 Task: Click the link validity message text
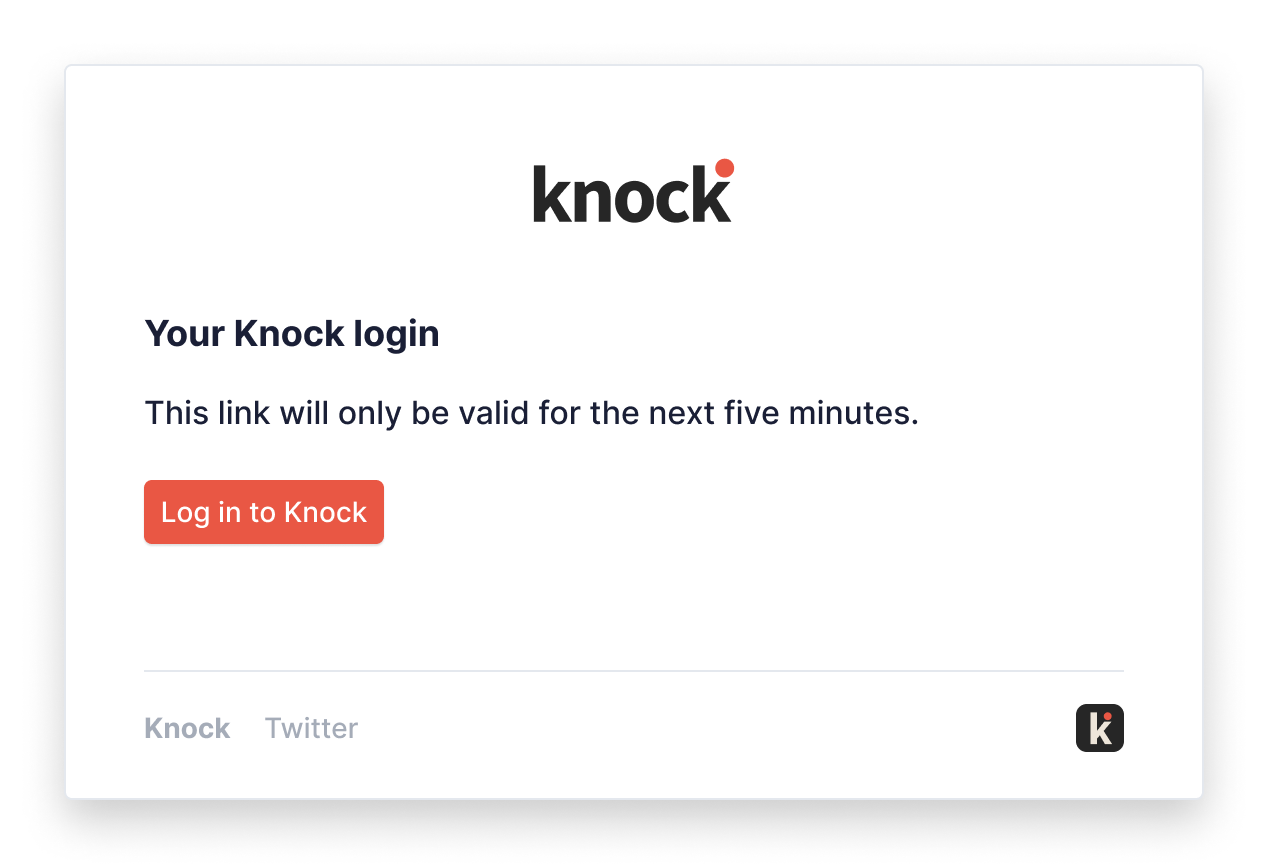click(x=531, y=412)
